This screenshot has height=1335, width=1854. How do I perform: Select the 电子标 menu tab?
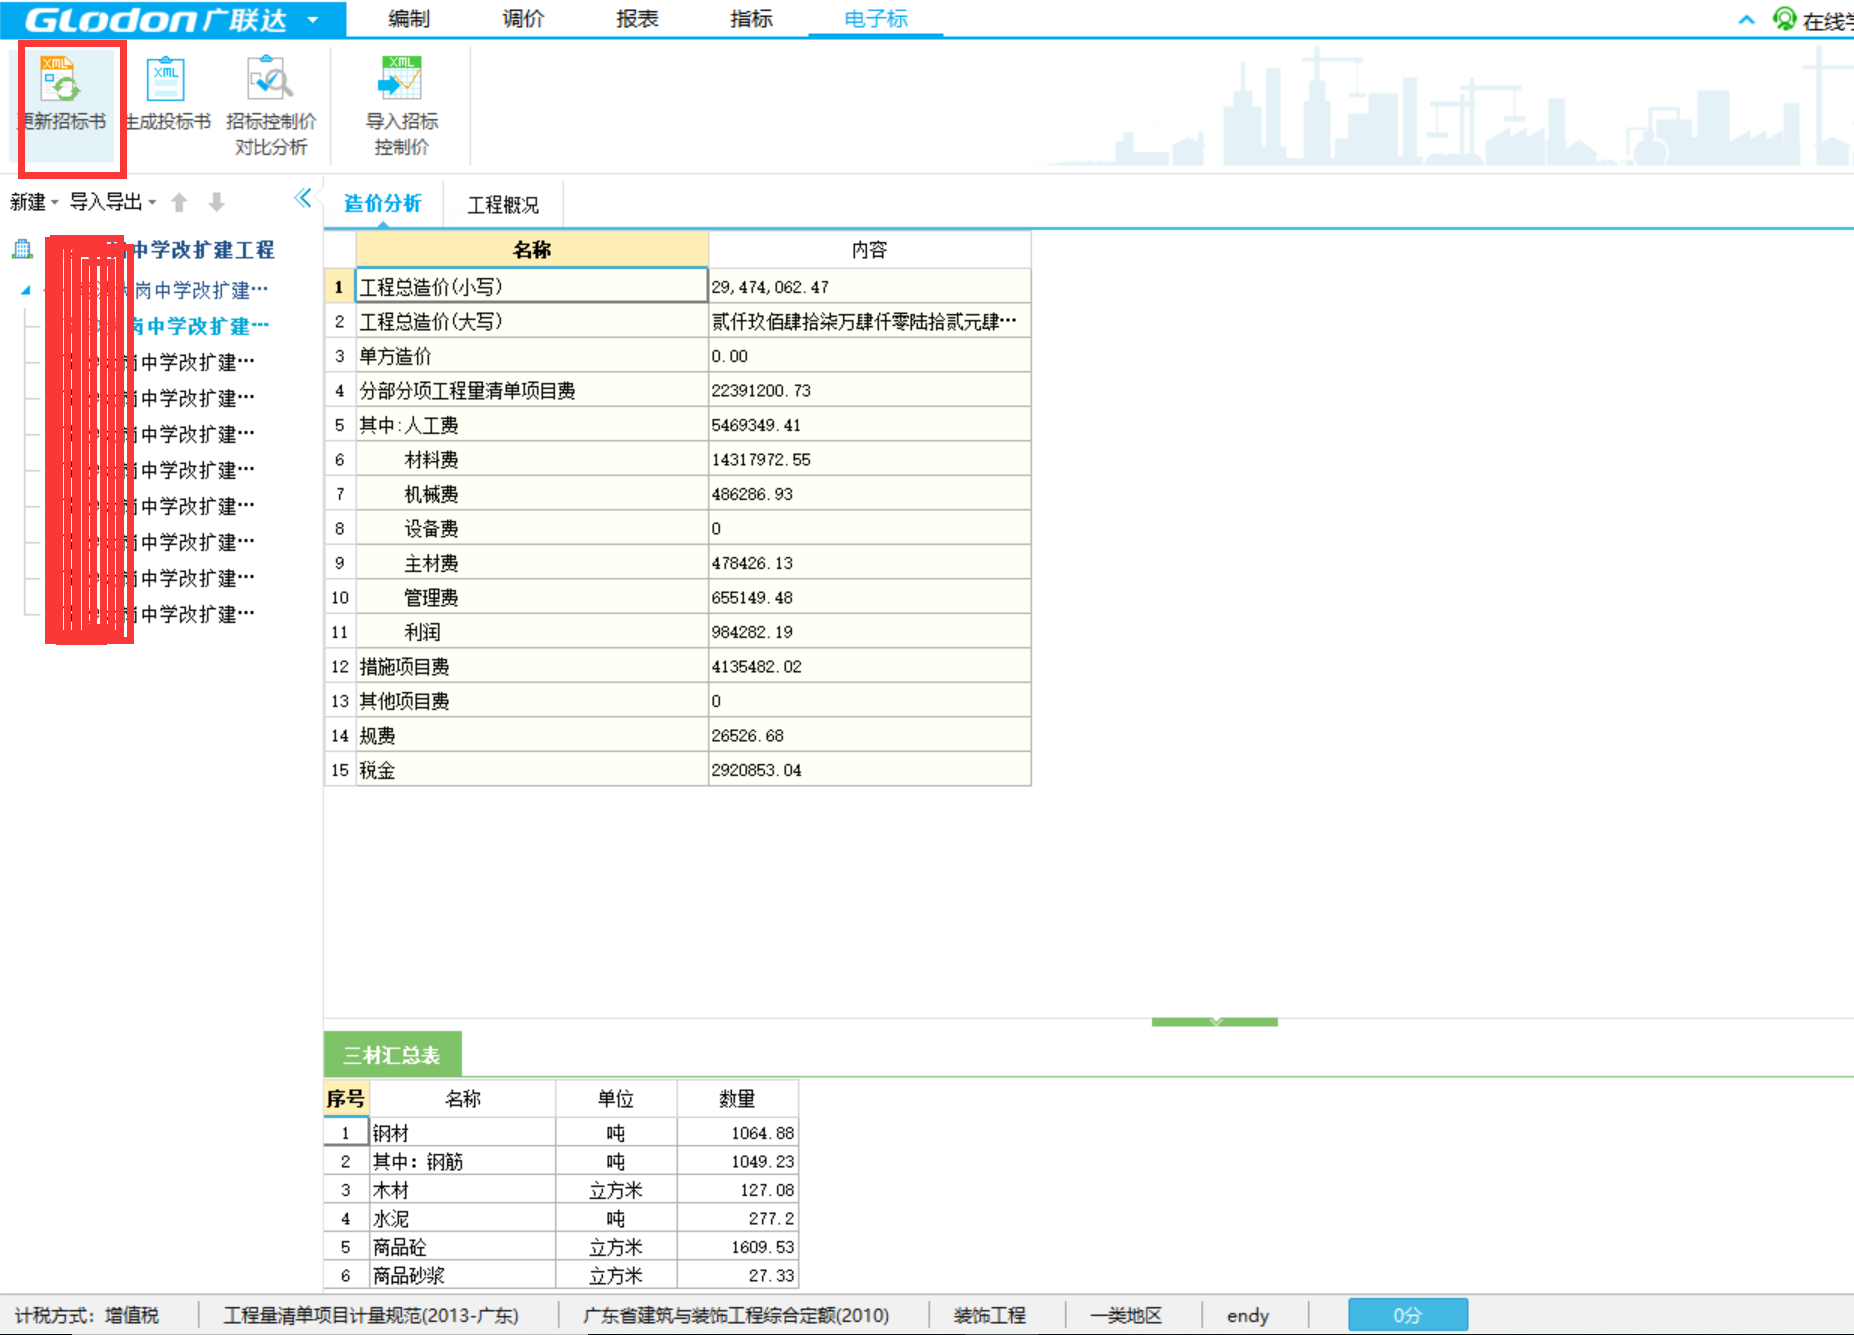tap(876, 19)
